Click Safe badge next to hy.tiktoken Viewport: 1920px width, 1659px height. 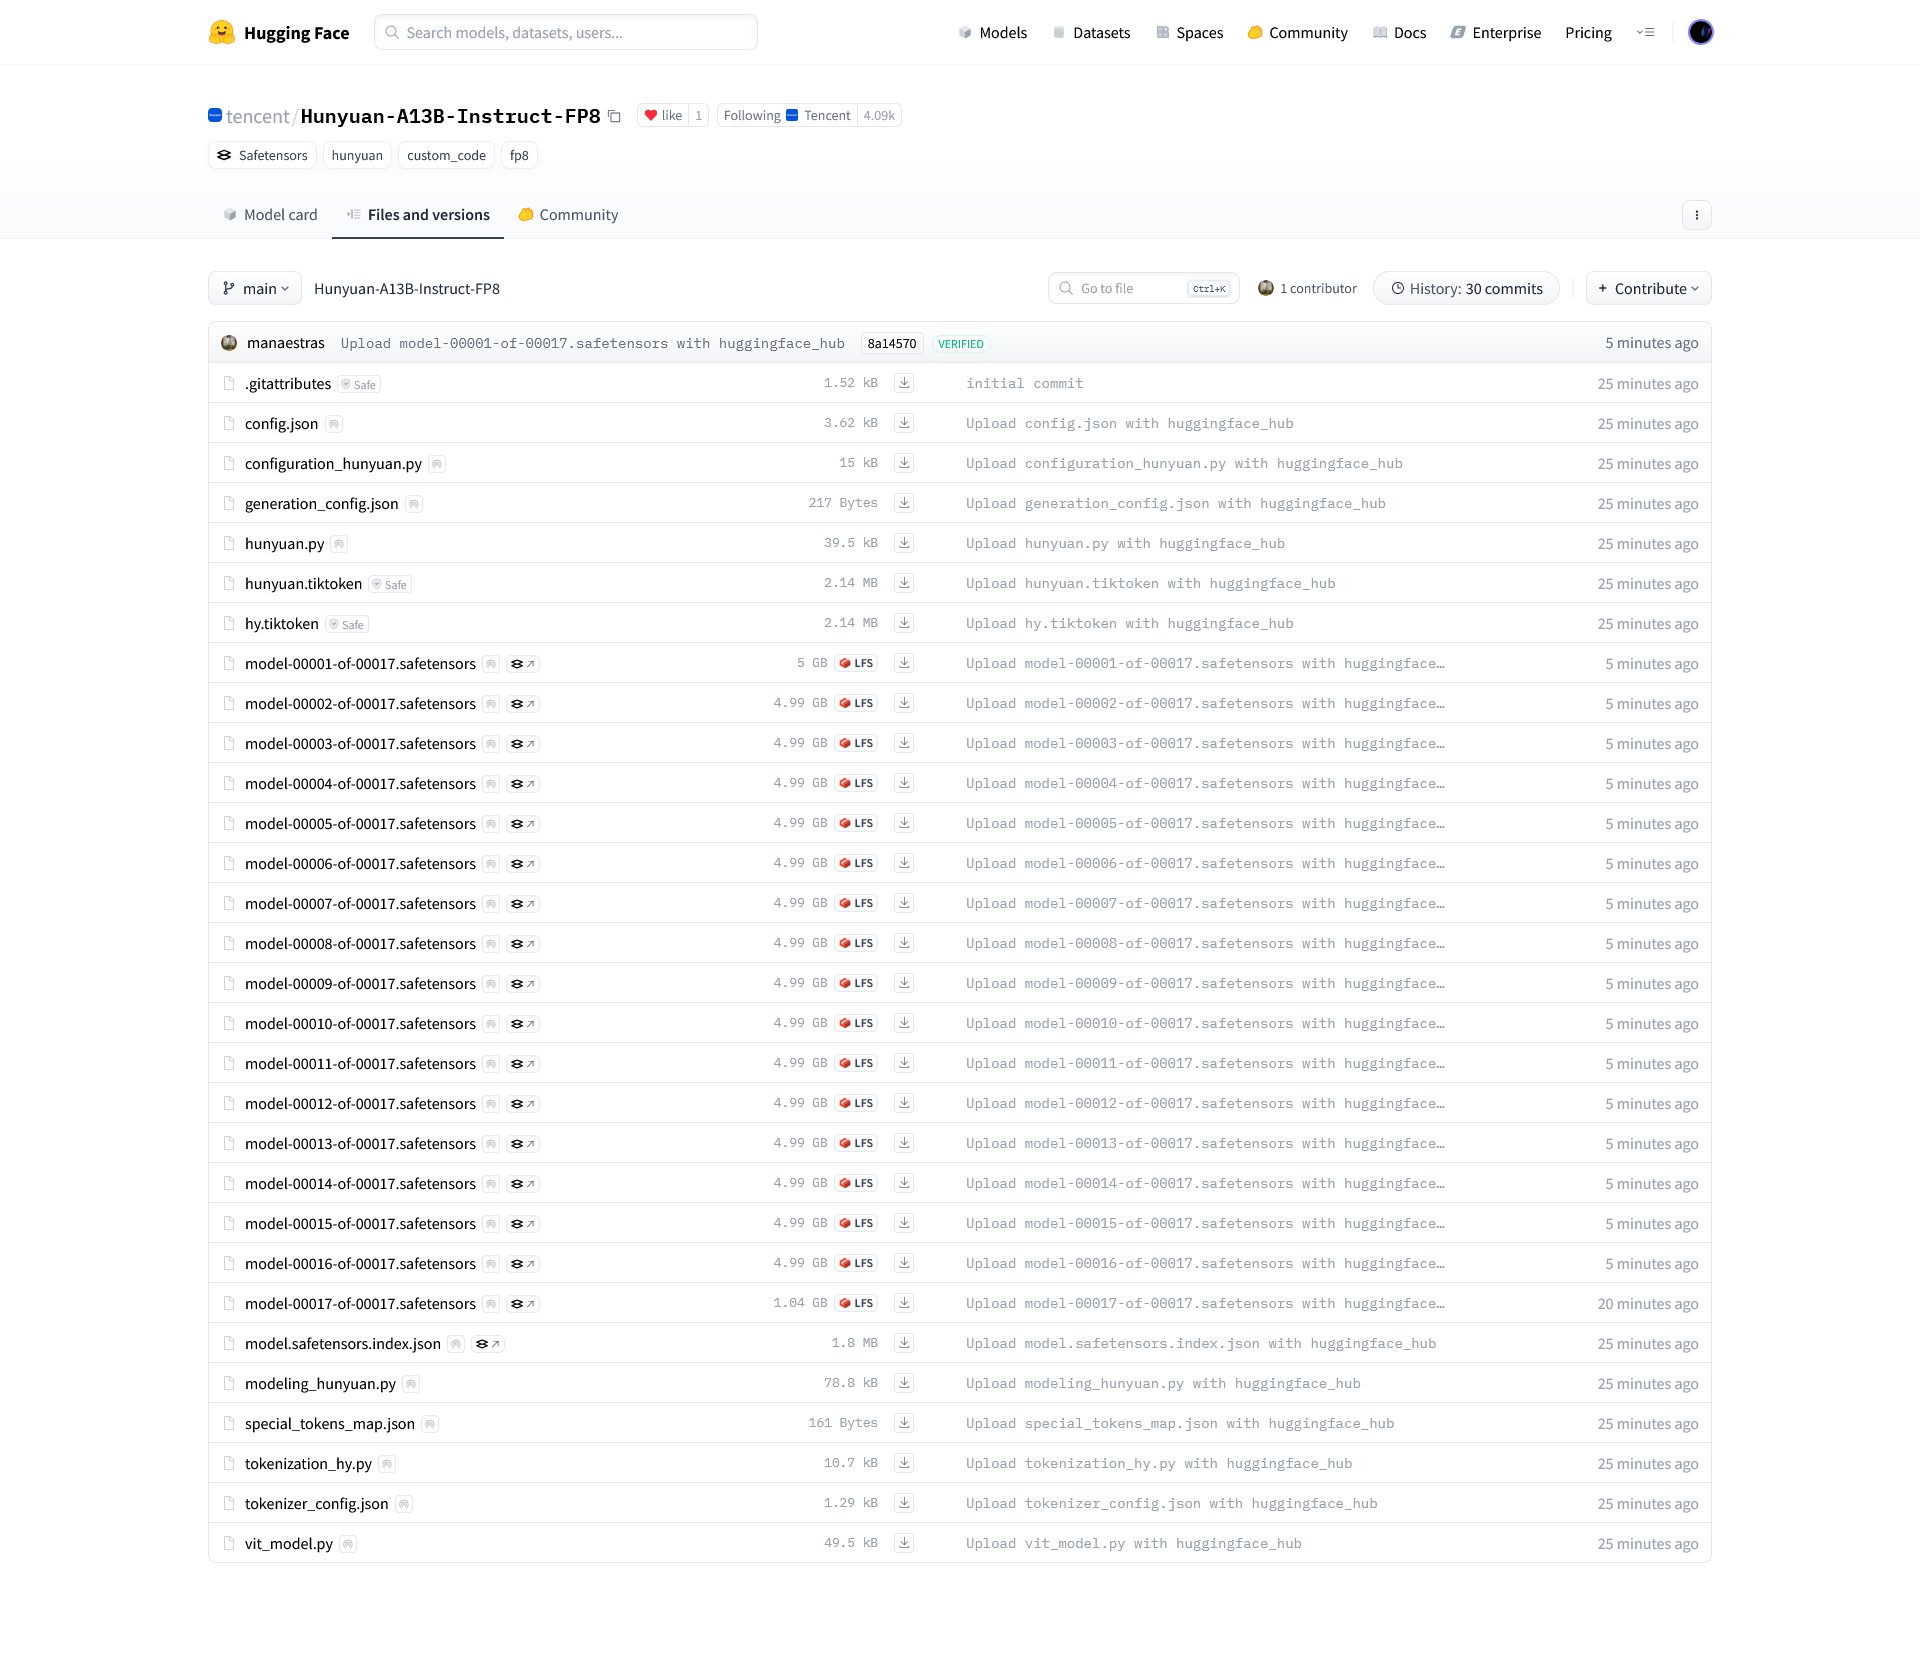[347, 624]
